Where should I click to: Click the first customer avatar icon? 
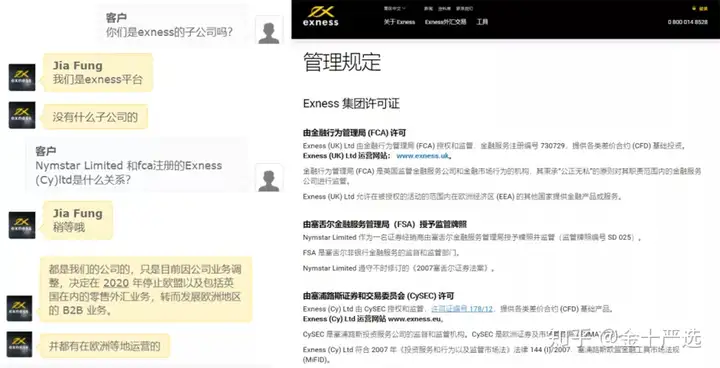coord(269,30)
